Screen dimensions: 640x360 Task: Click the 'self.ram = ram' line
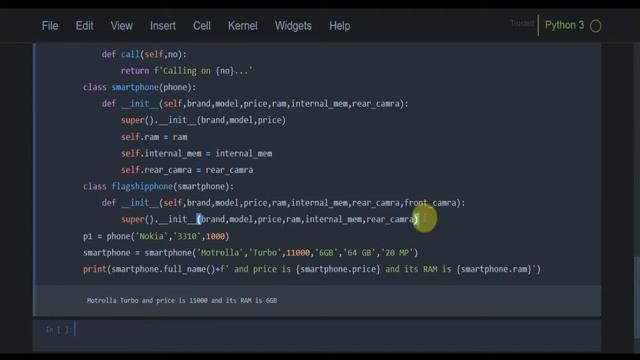[154, 137]
